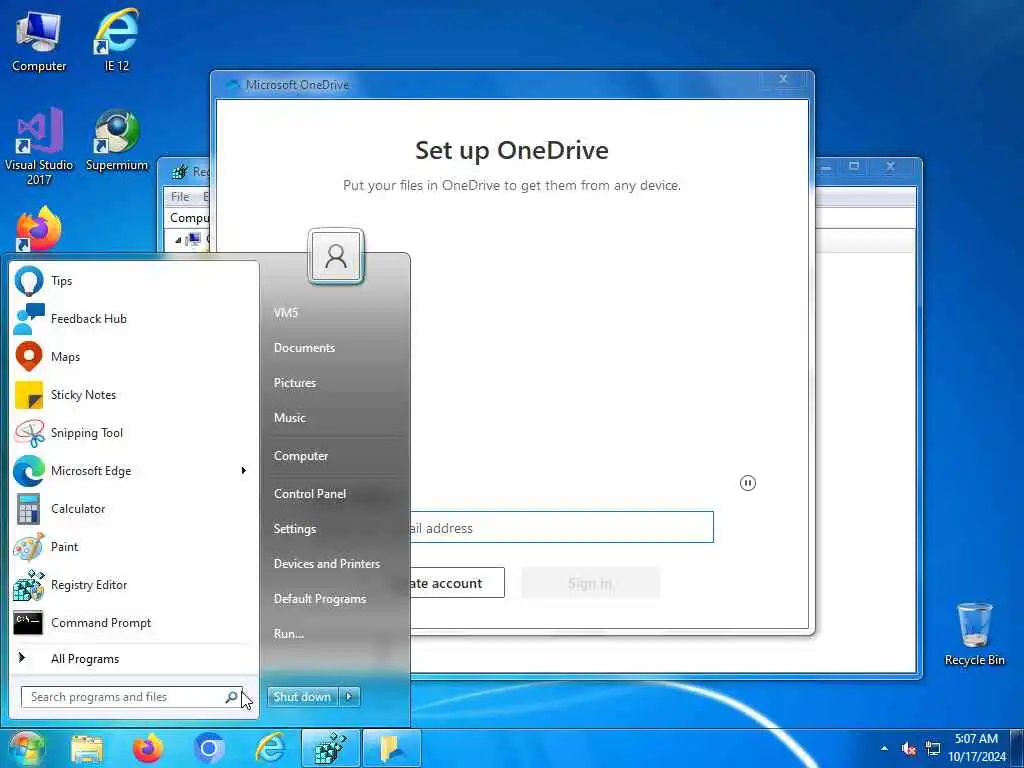Open Recycle Bin on desktop

point(974,635)
